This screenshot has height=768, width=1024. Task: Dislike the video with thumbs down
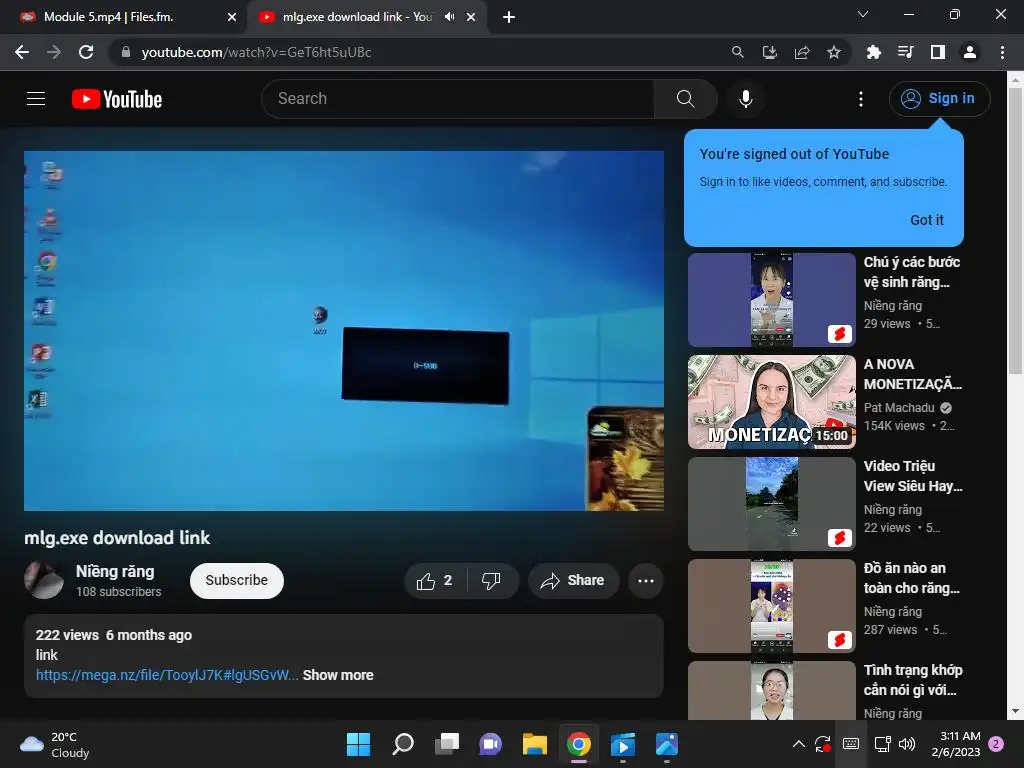(x=492, y=581)
